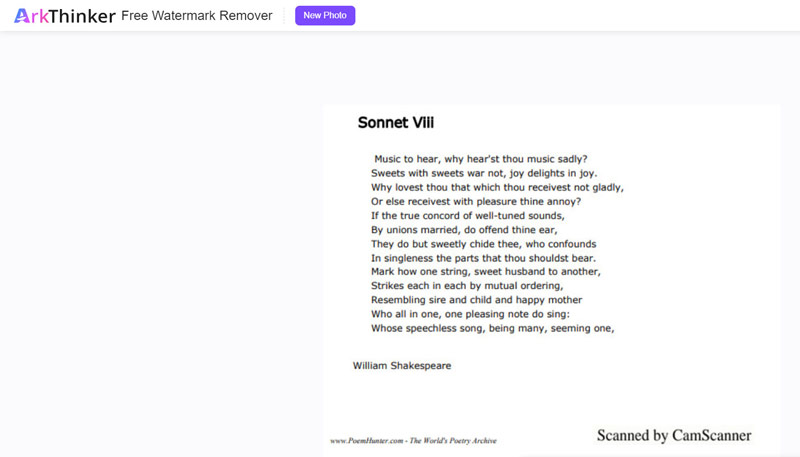Click the line "Why lovest thou that which"
This screenshot has height=457, width=800.
pyautogui.click(x=497, y=188)
